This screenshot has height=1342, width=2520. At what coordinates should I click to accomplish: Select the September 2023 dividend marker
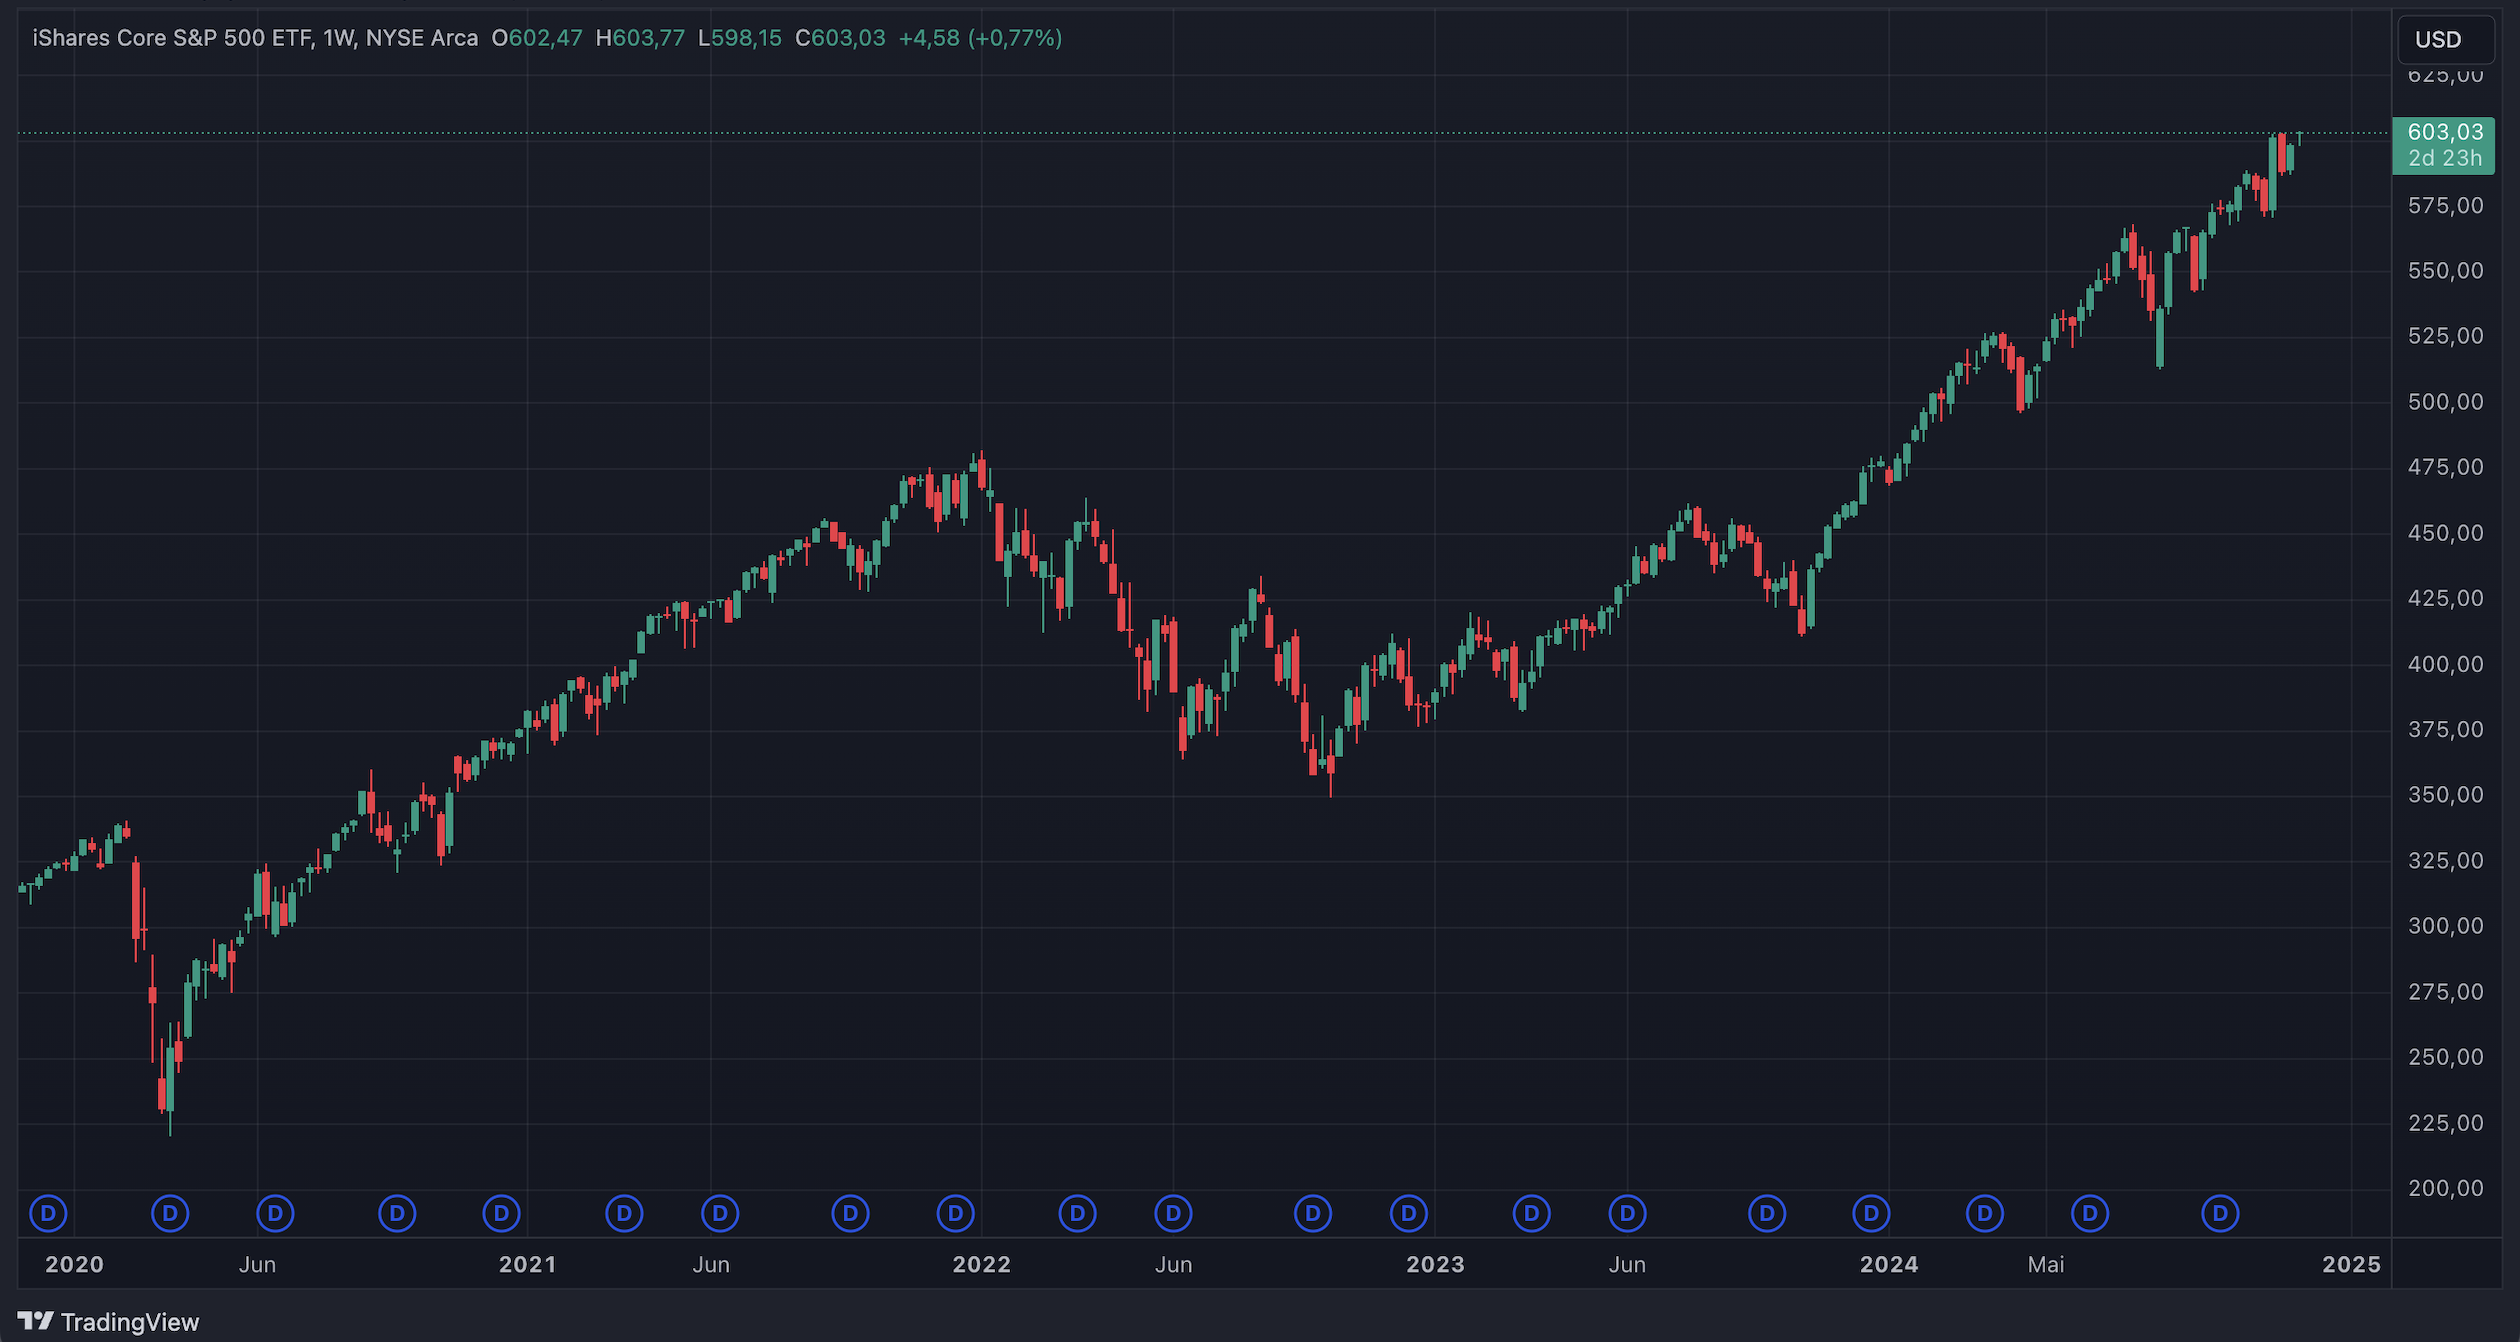click(x=1767, y=1214)
